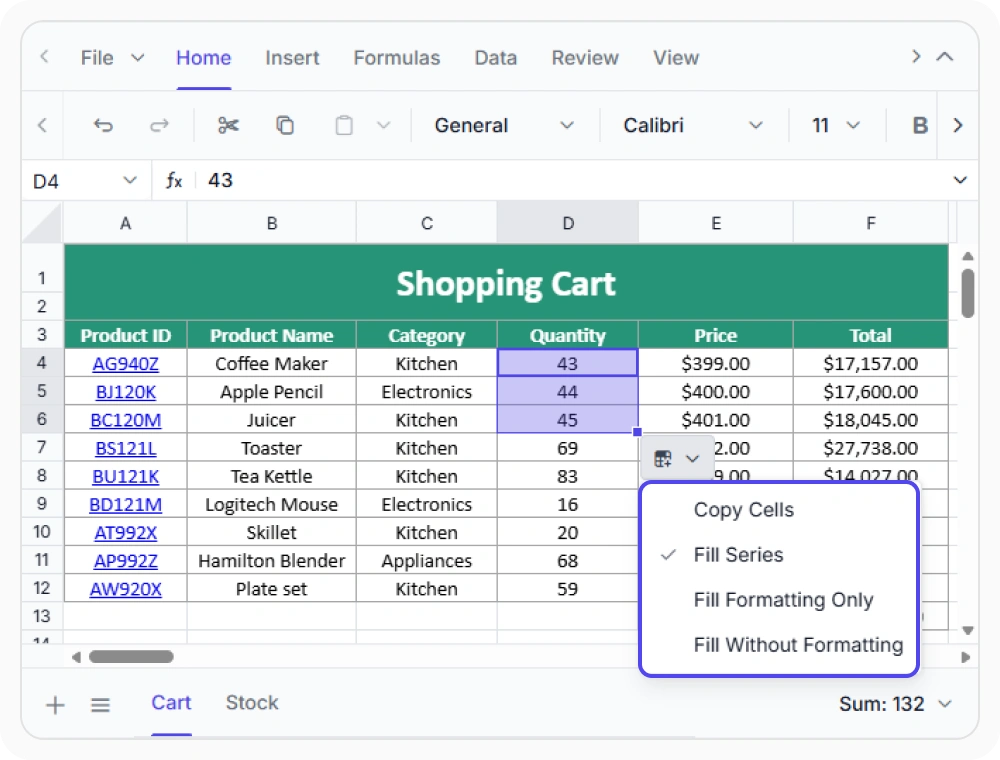The height and width of the screenshot is (760, 1000).
Task: Click the Undo icon
Action: 103,126
